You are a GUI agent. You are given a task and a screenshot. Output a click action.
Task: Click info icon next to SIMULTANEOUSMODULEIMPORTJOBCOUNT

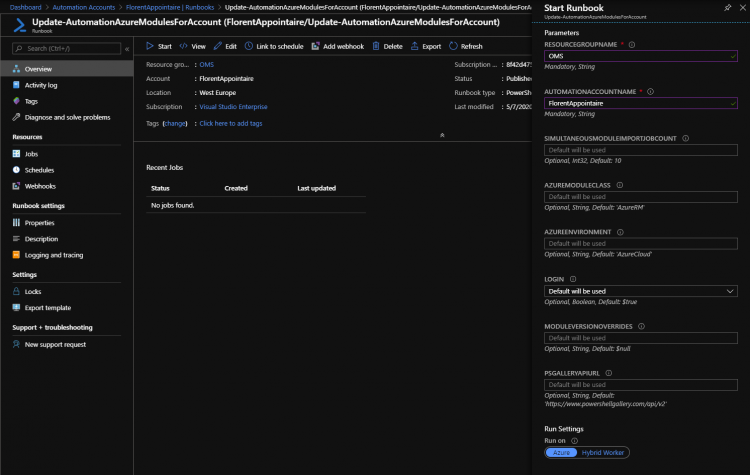[x=685, y=138]
